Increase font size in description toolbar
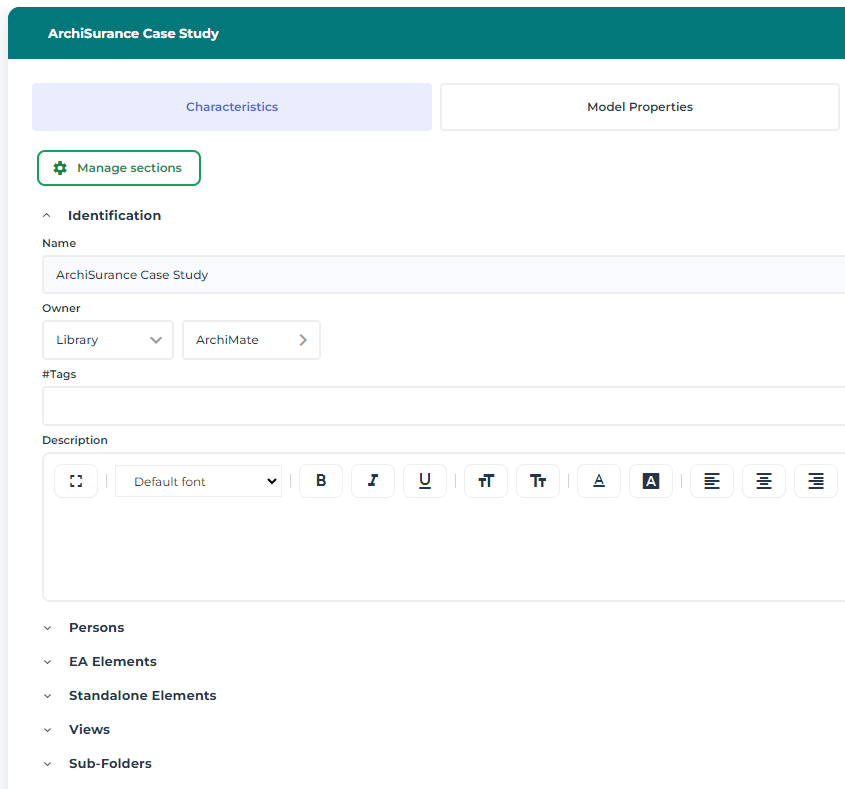 coord(486,481)
